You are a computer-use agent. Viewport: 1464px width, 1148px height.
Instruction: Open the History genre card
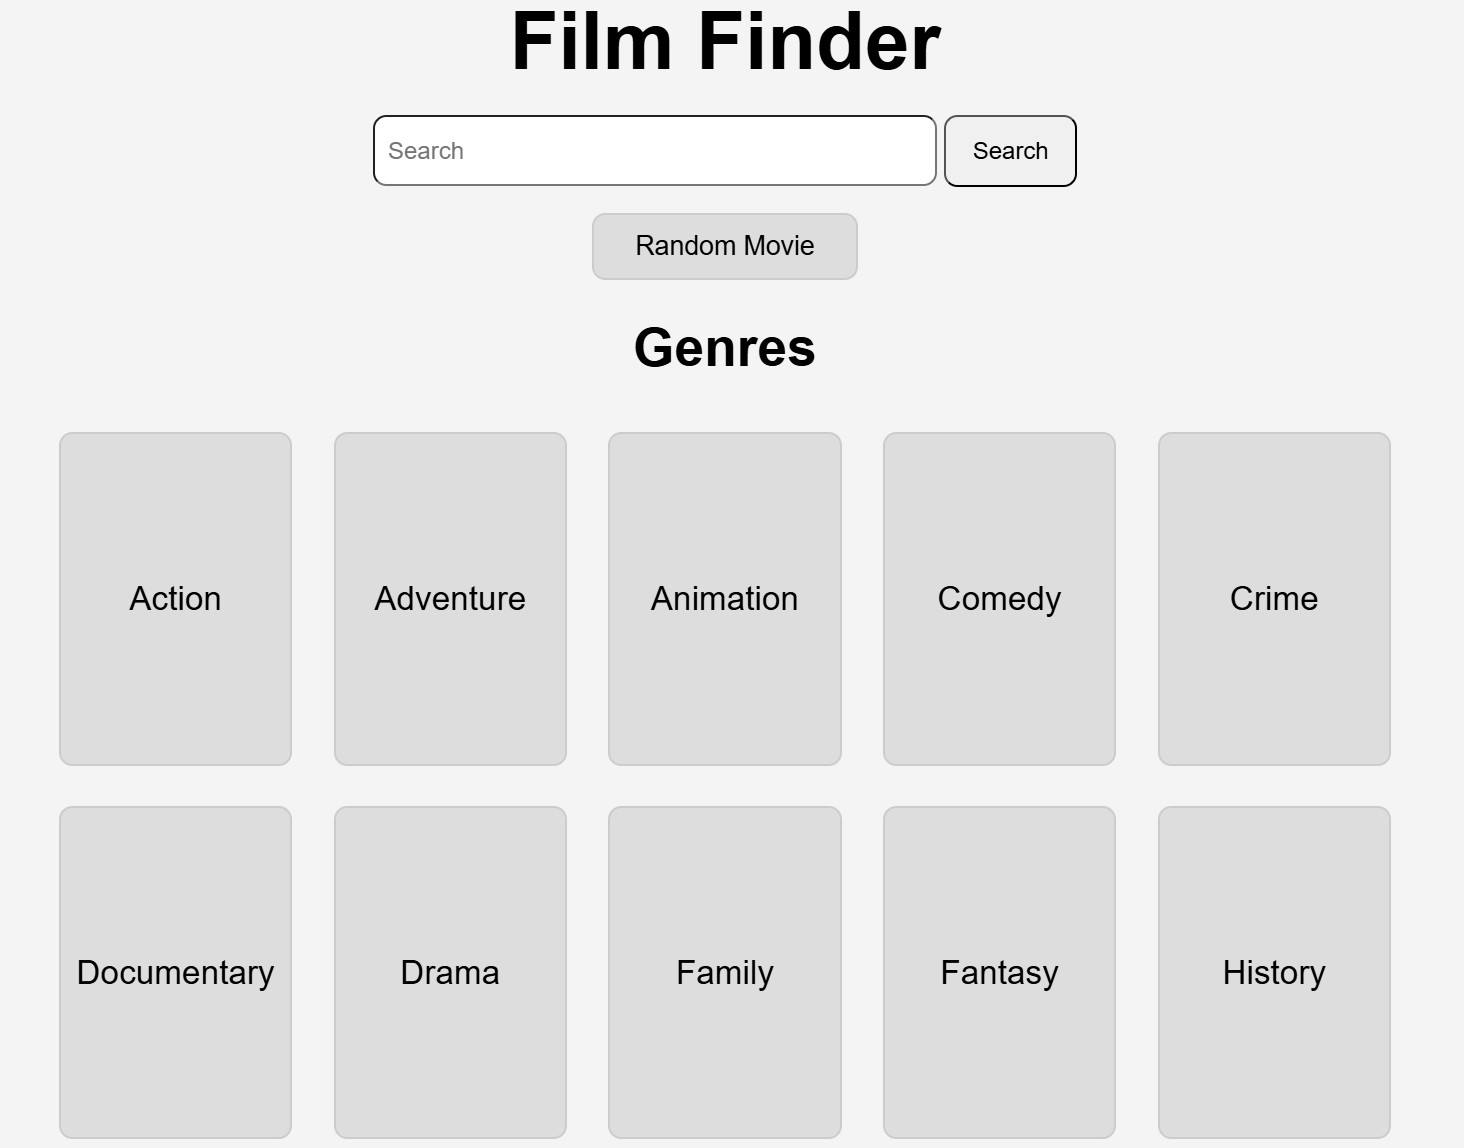(1274, 973)
